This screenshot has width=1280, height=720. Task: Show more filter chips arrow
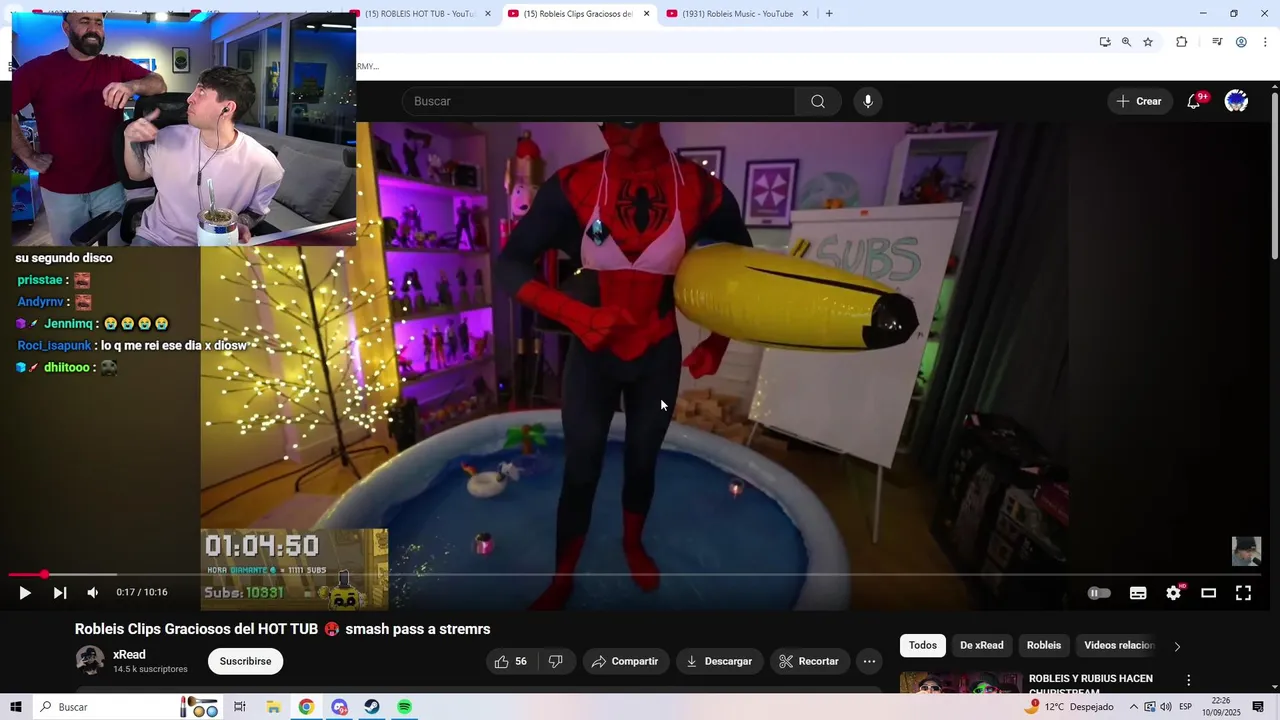pos(1177,646)
